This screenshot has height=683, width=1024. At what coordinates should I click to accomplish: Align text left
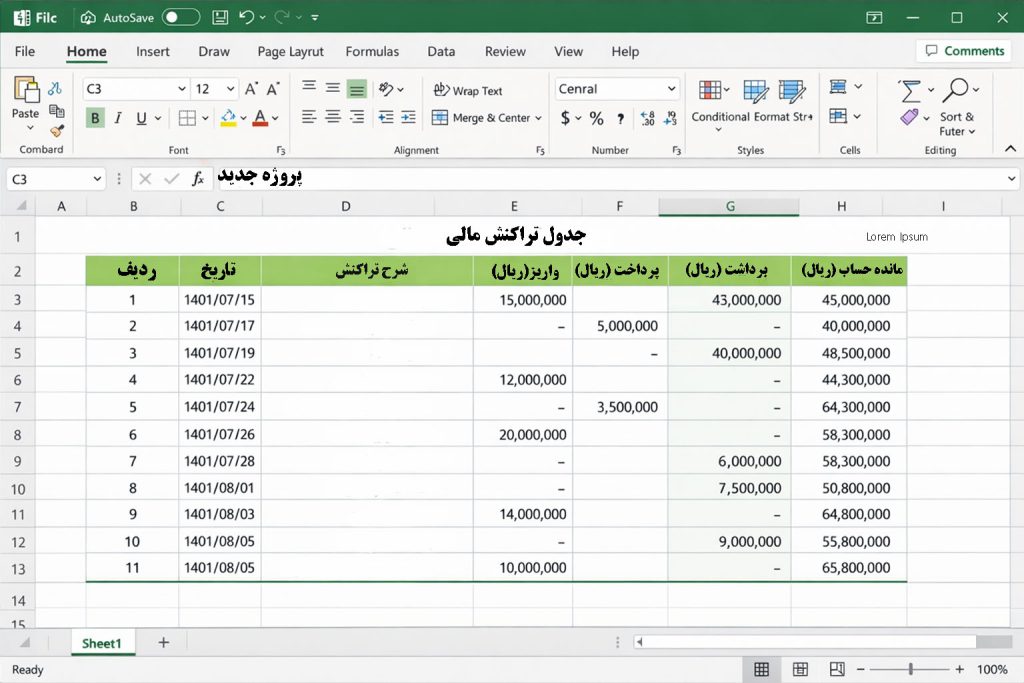(x=309, y=117)
